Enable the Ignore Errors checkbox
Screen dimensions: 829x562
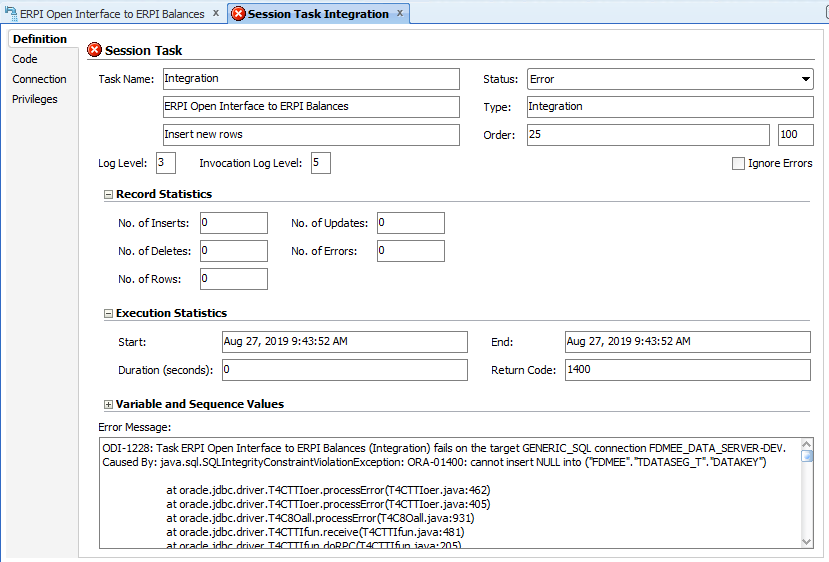coord(738,163)
